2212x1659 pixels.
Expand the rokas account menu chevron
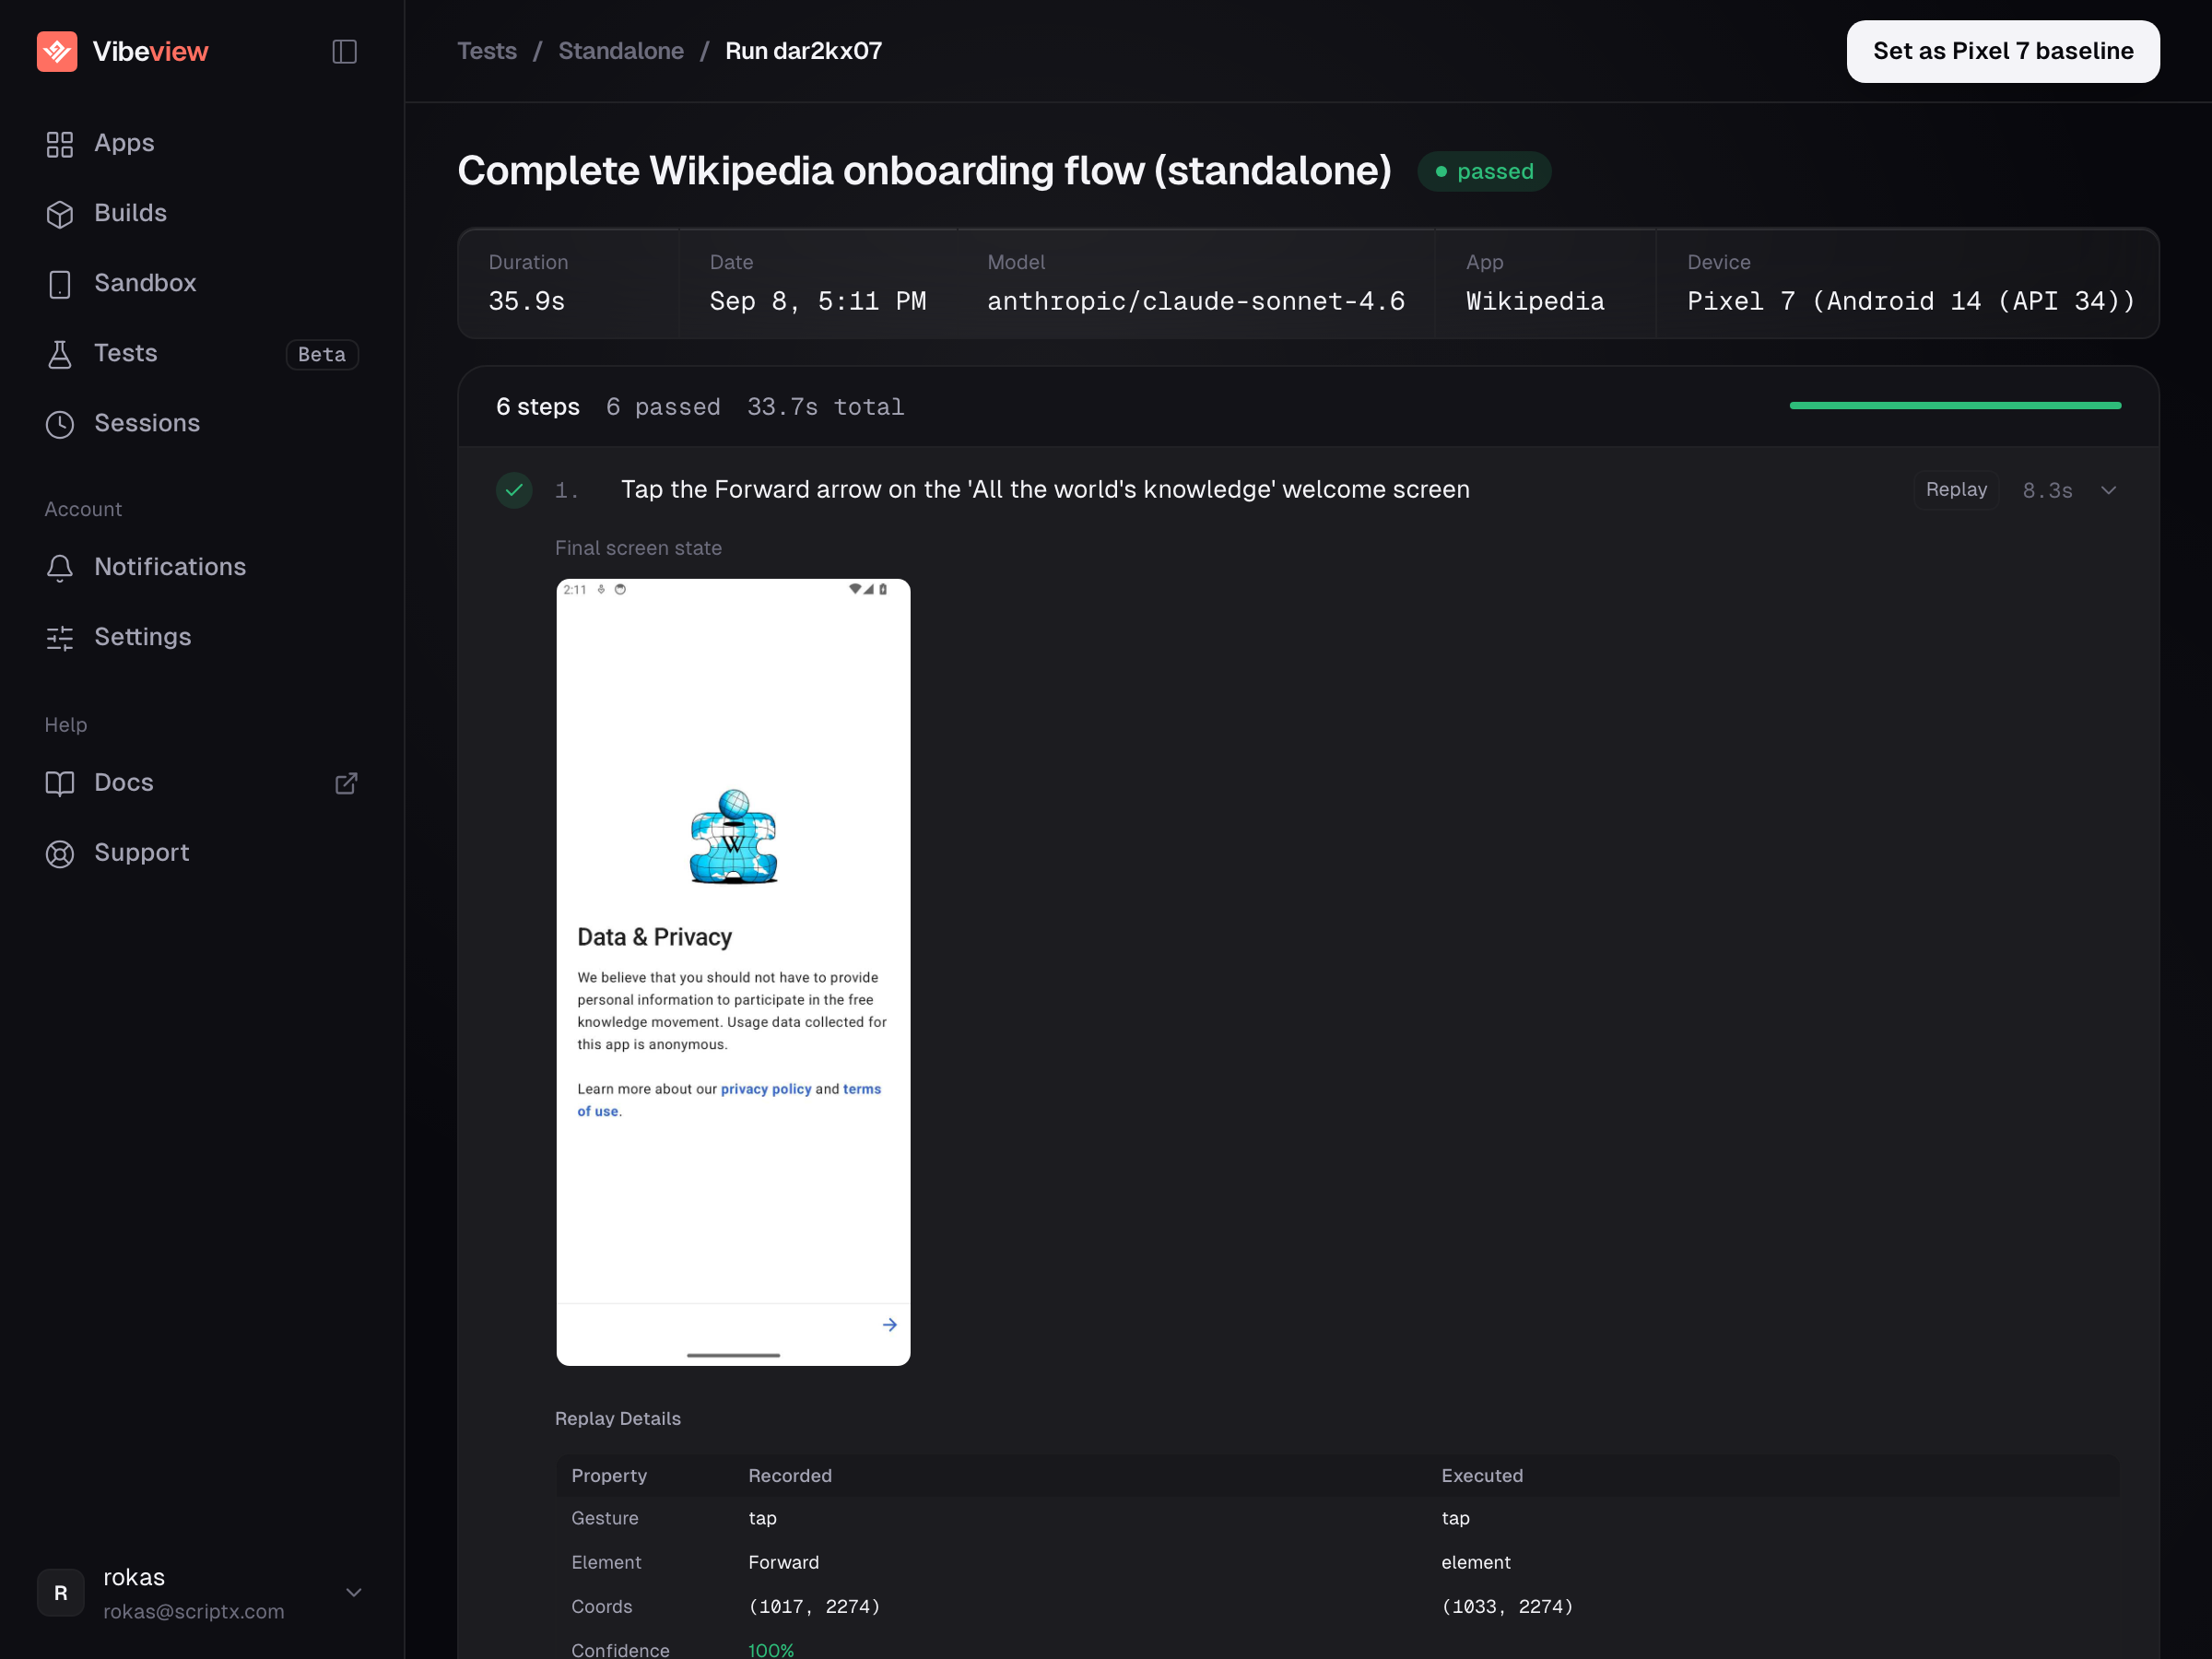(354, 1592)
